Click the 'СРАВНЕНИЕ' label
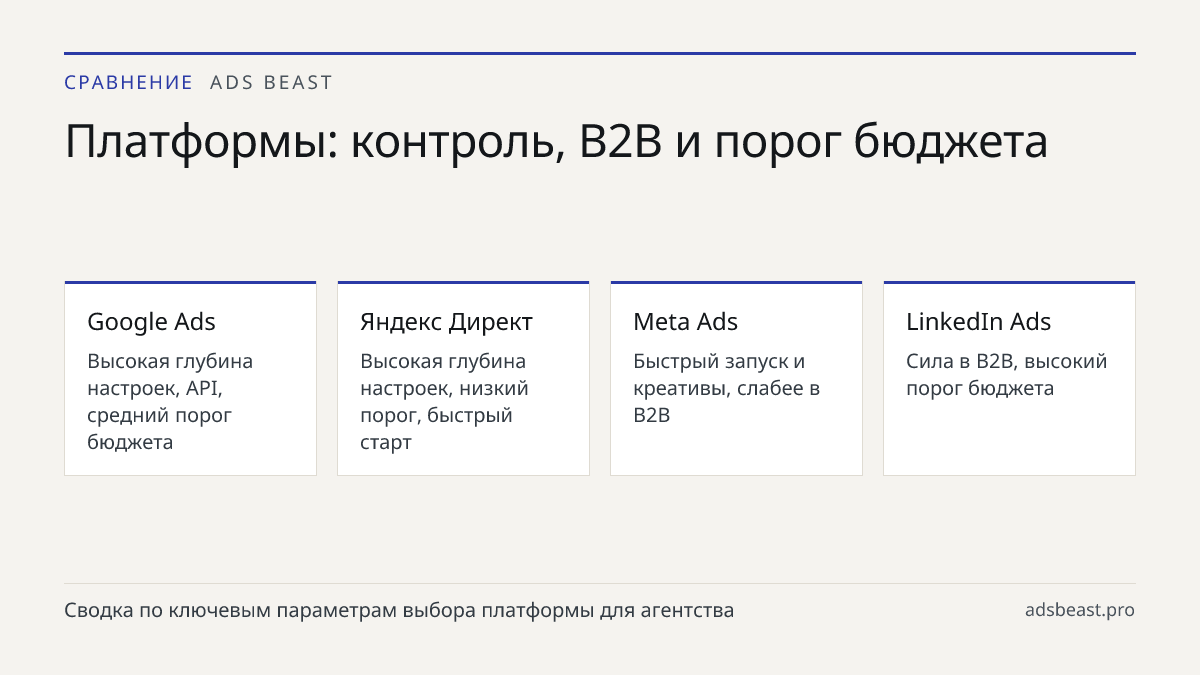The height and width of the screenshot is (675, 1200). [x=128, y=83]
